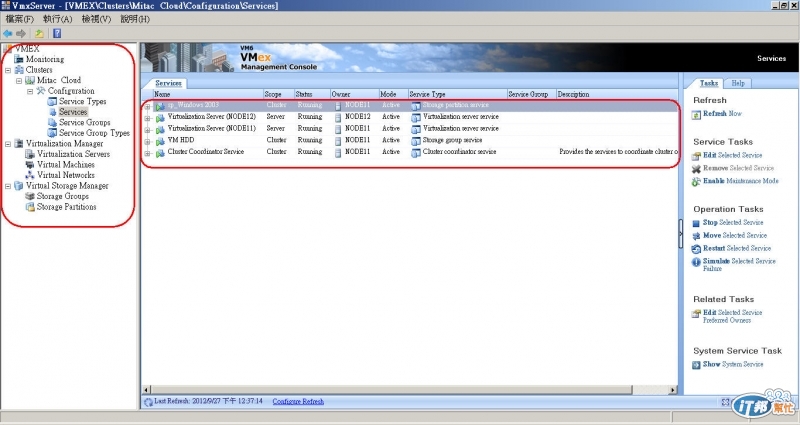800x425 pixels.
Task: Collapse the Clusters tree node
Action: pos(8,70)
